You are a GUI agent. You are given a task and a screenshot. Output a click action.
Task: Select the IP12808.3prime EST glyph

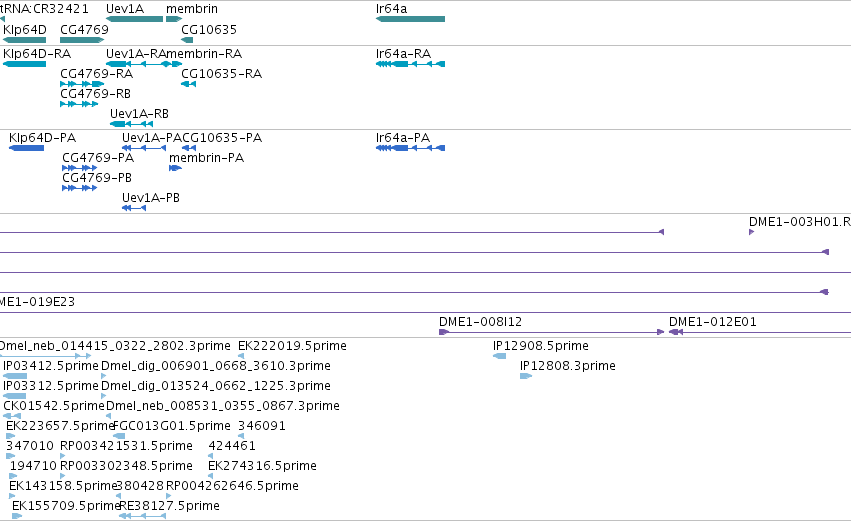(526, 376)
